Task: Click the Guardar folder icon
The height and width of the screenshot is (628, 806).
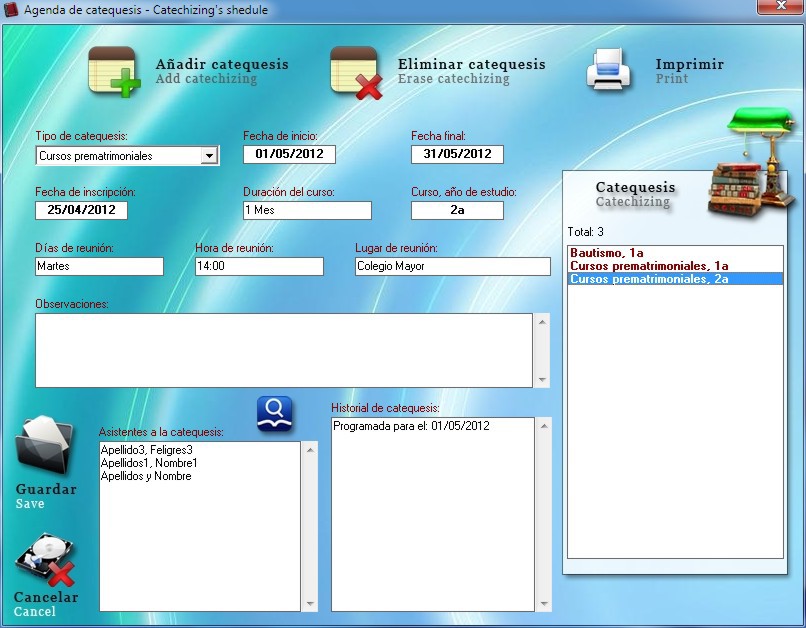Action: point(44,445)
